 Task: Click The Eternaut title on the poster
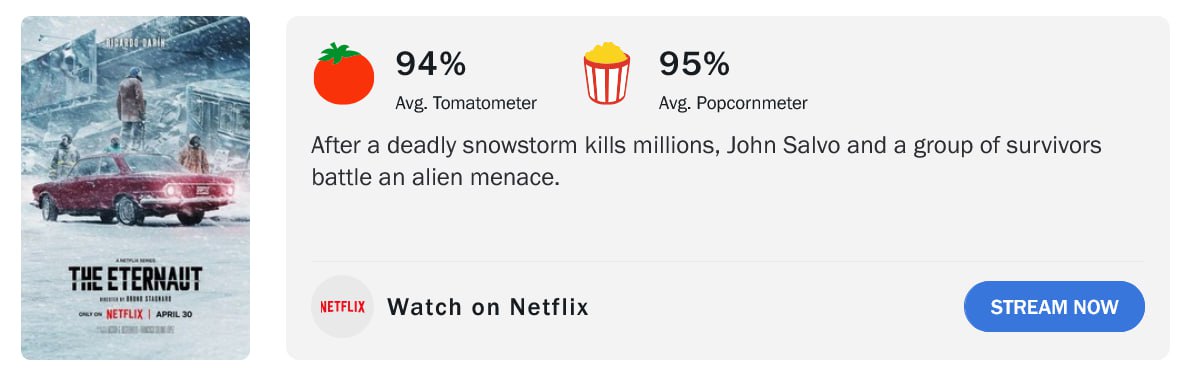pos(135,279)
